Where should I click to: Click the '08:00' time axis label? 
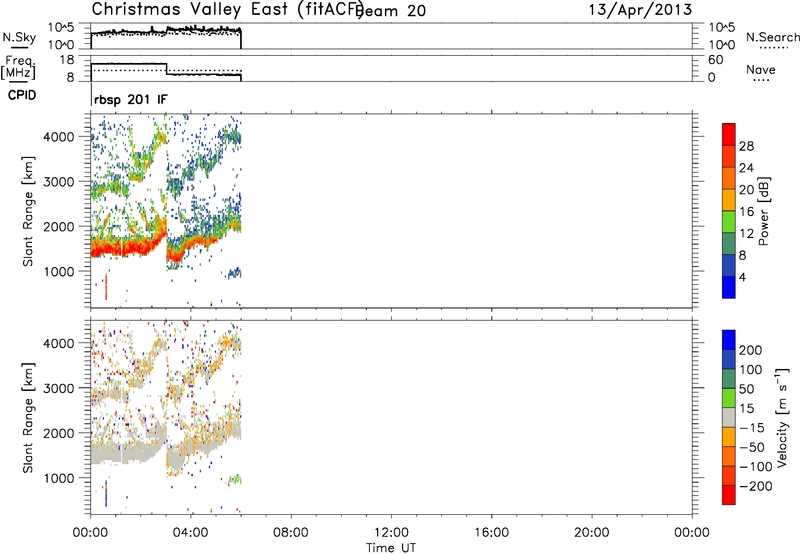[291, 533]
